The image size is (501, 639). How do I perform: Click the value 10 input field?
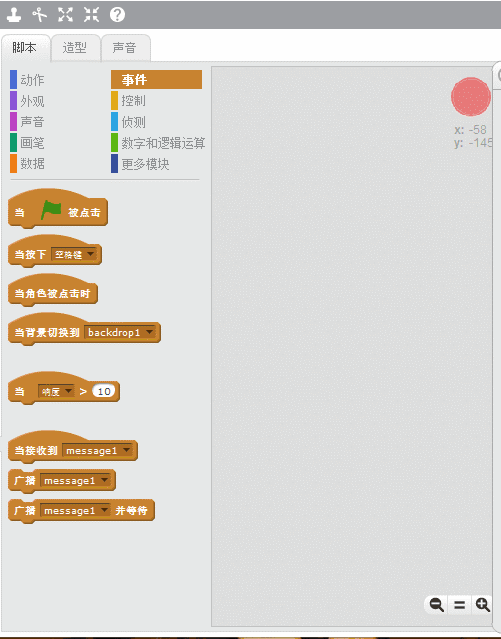(x=104, y=392)
